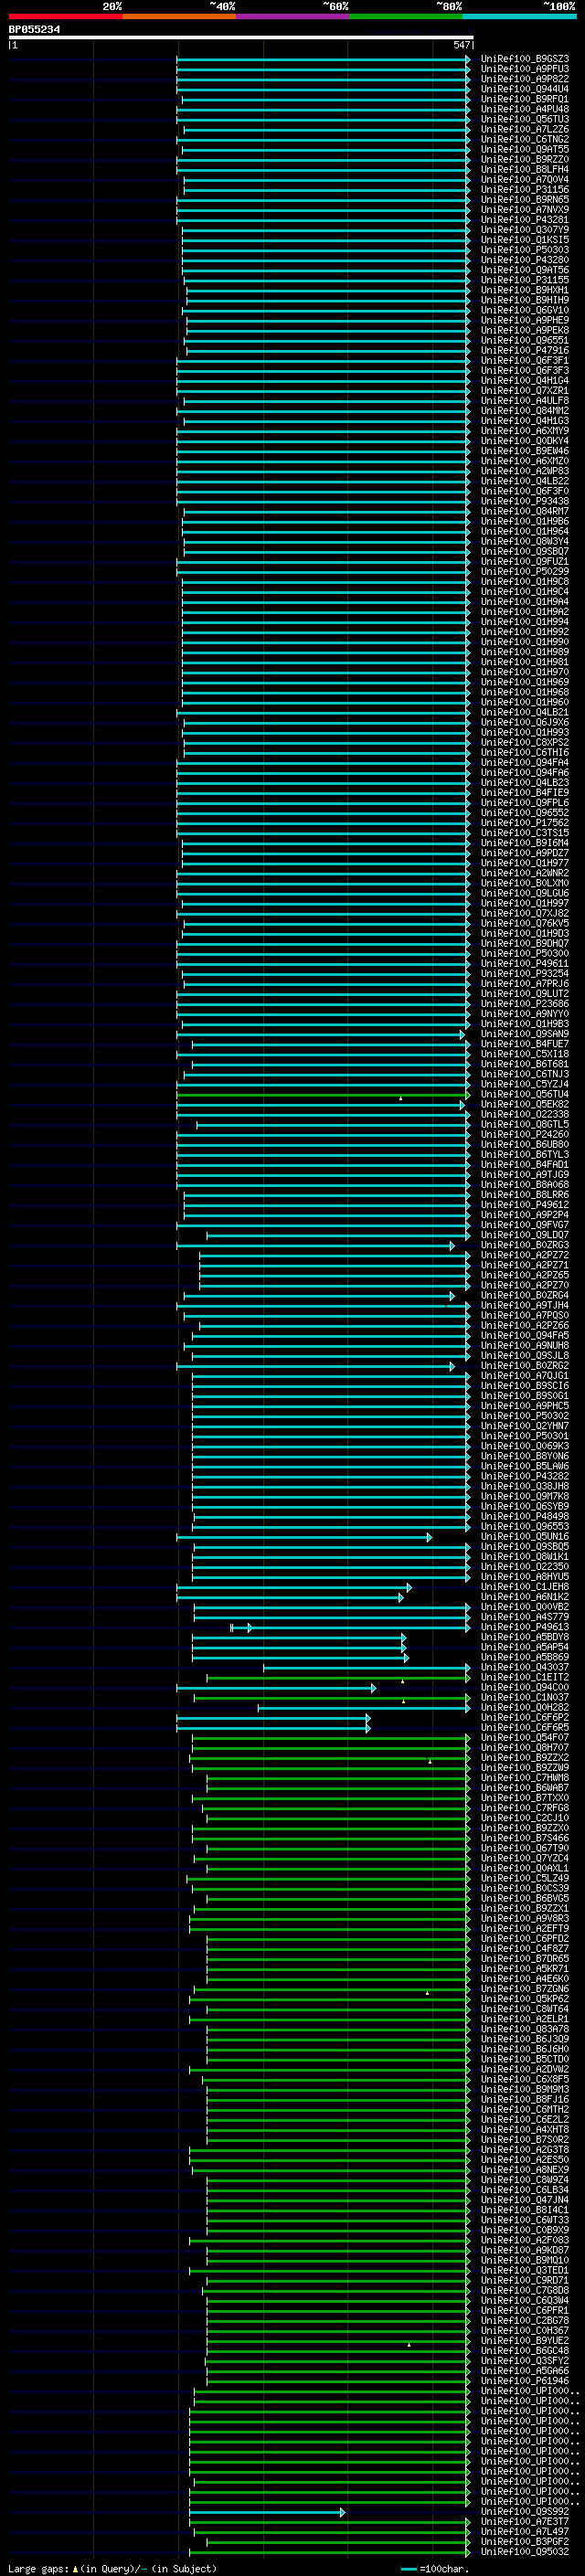Select hit label UniRef100_Q6F3F3

pyautogui.click(x=525, y=370)
